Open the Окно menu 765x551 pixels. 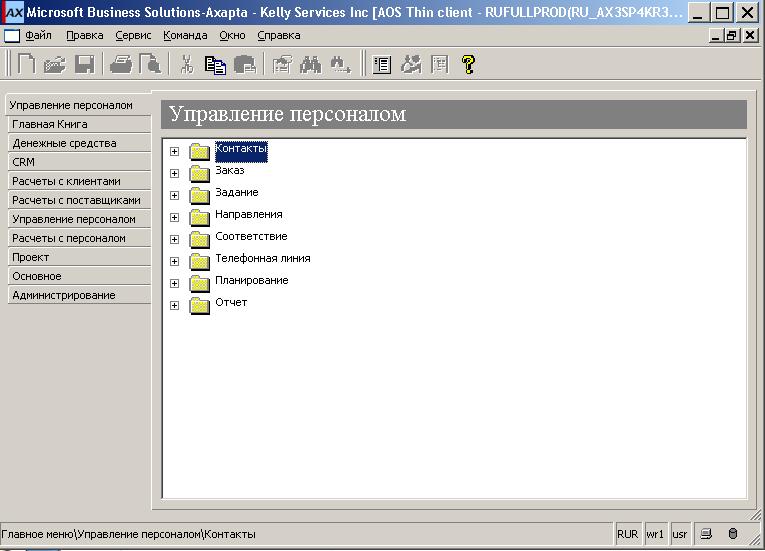click(x=232, y=36)
